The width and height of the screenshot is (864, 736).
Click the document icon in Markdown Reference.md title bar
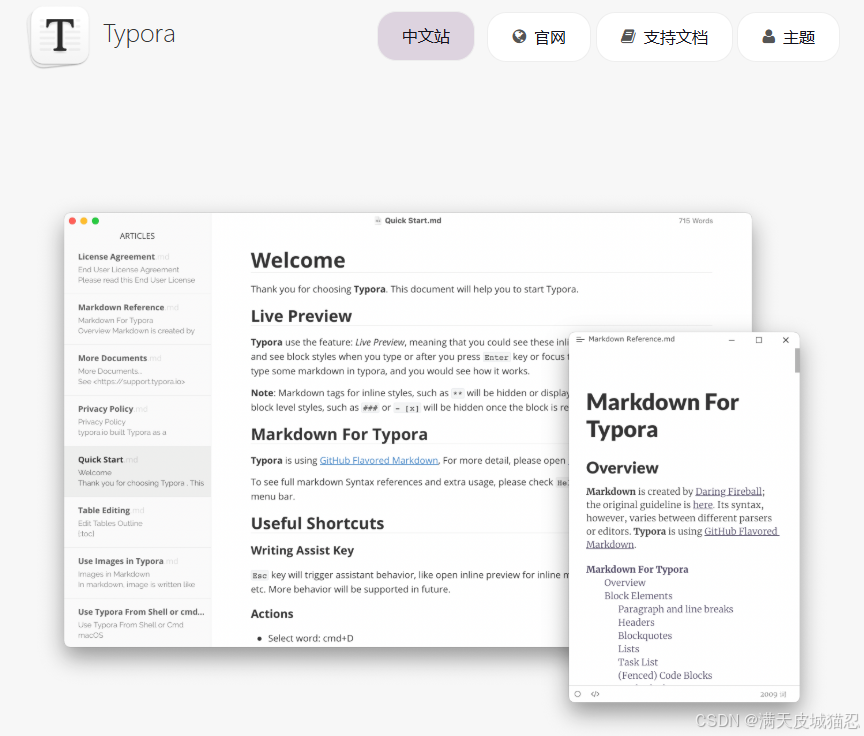[x=581, y=339]
